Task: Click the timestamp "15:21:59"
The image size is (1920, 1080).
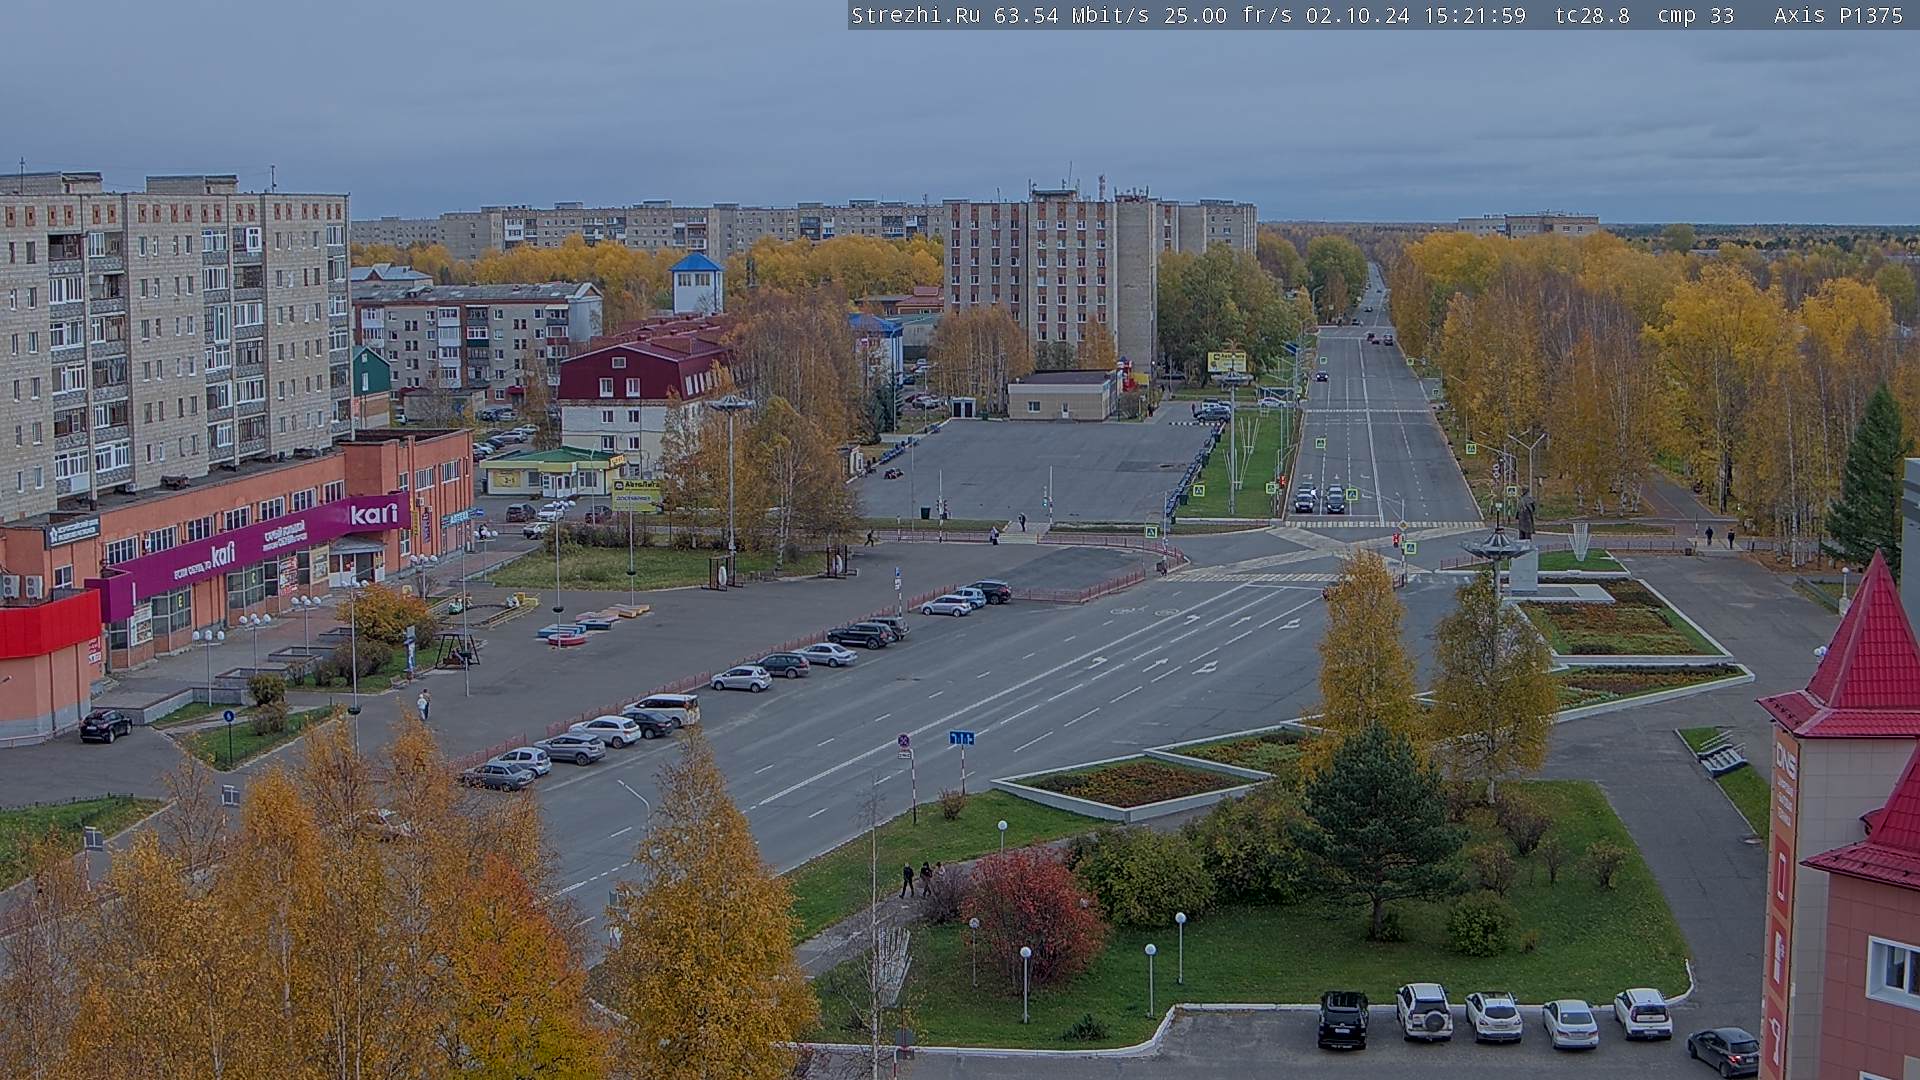Action: (1473, 15)
